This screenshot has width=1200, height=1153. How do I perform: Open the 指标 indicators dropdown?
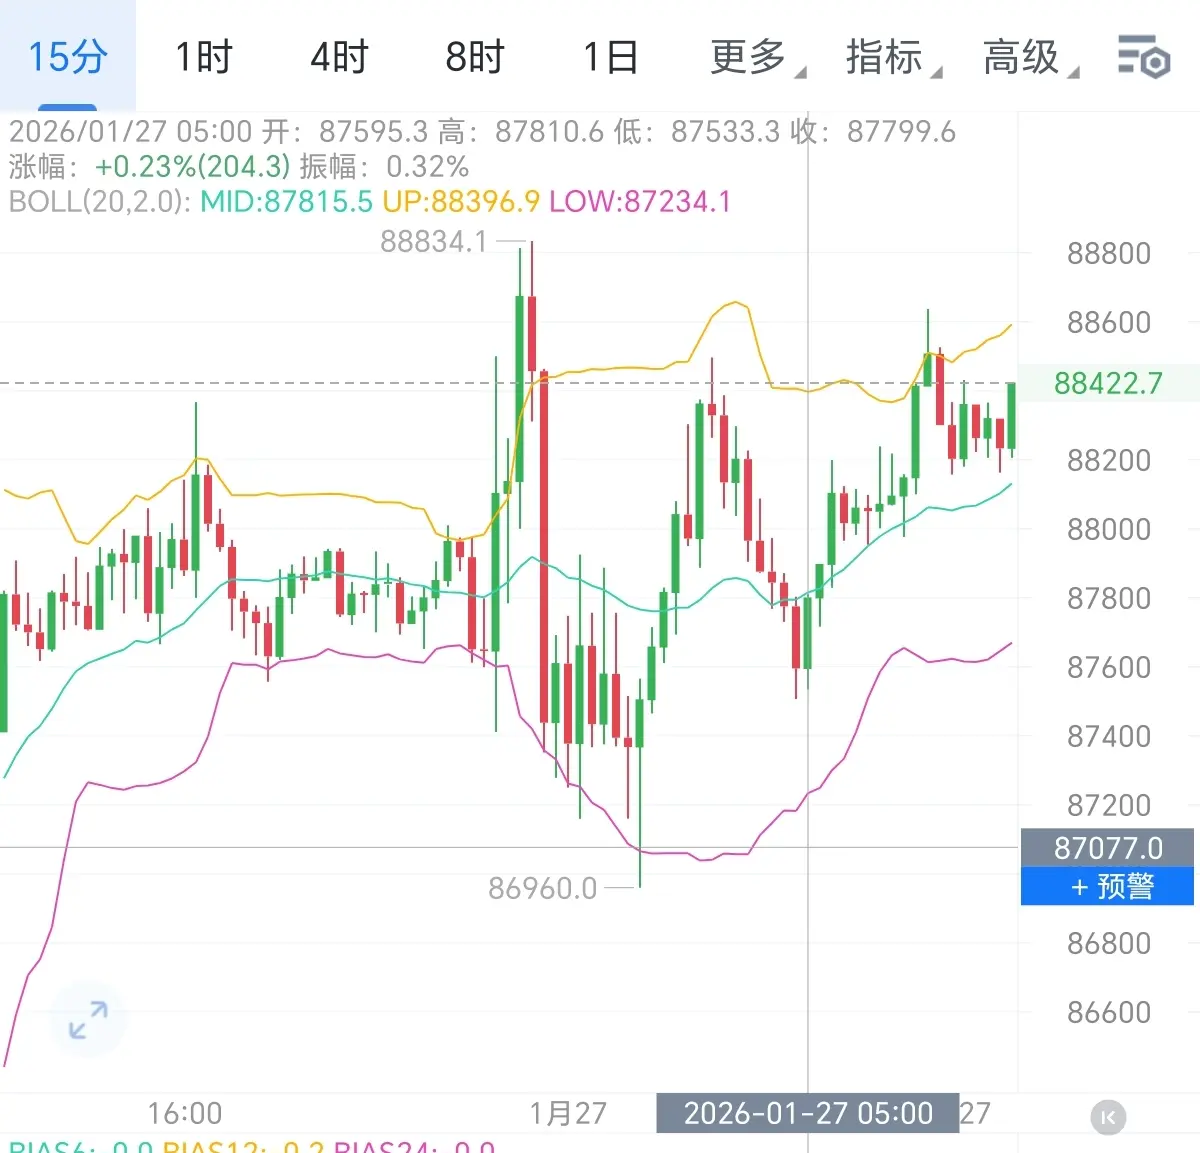pyautogui.click(x=893, y=57)
